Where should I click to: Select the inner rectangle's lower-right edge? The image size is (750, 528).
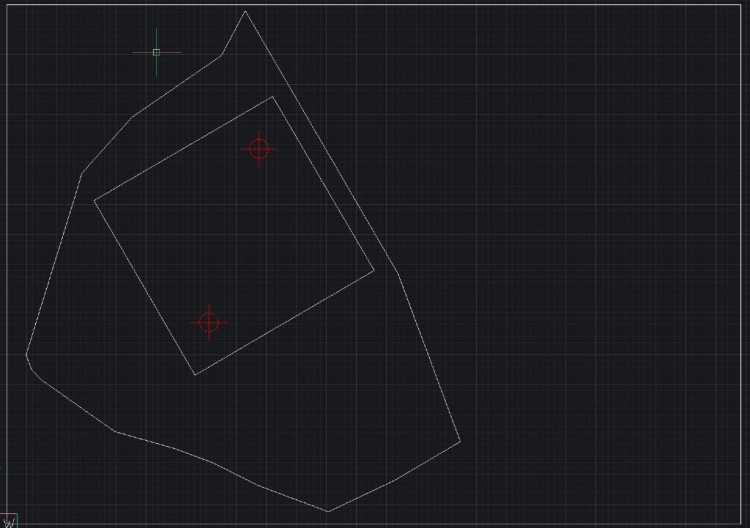(x=284, y=323)
